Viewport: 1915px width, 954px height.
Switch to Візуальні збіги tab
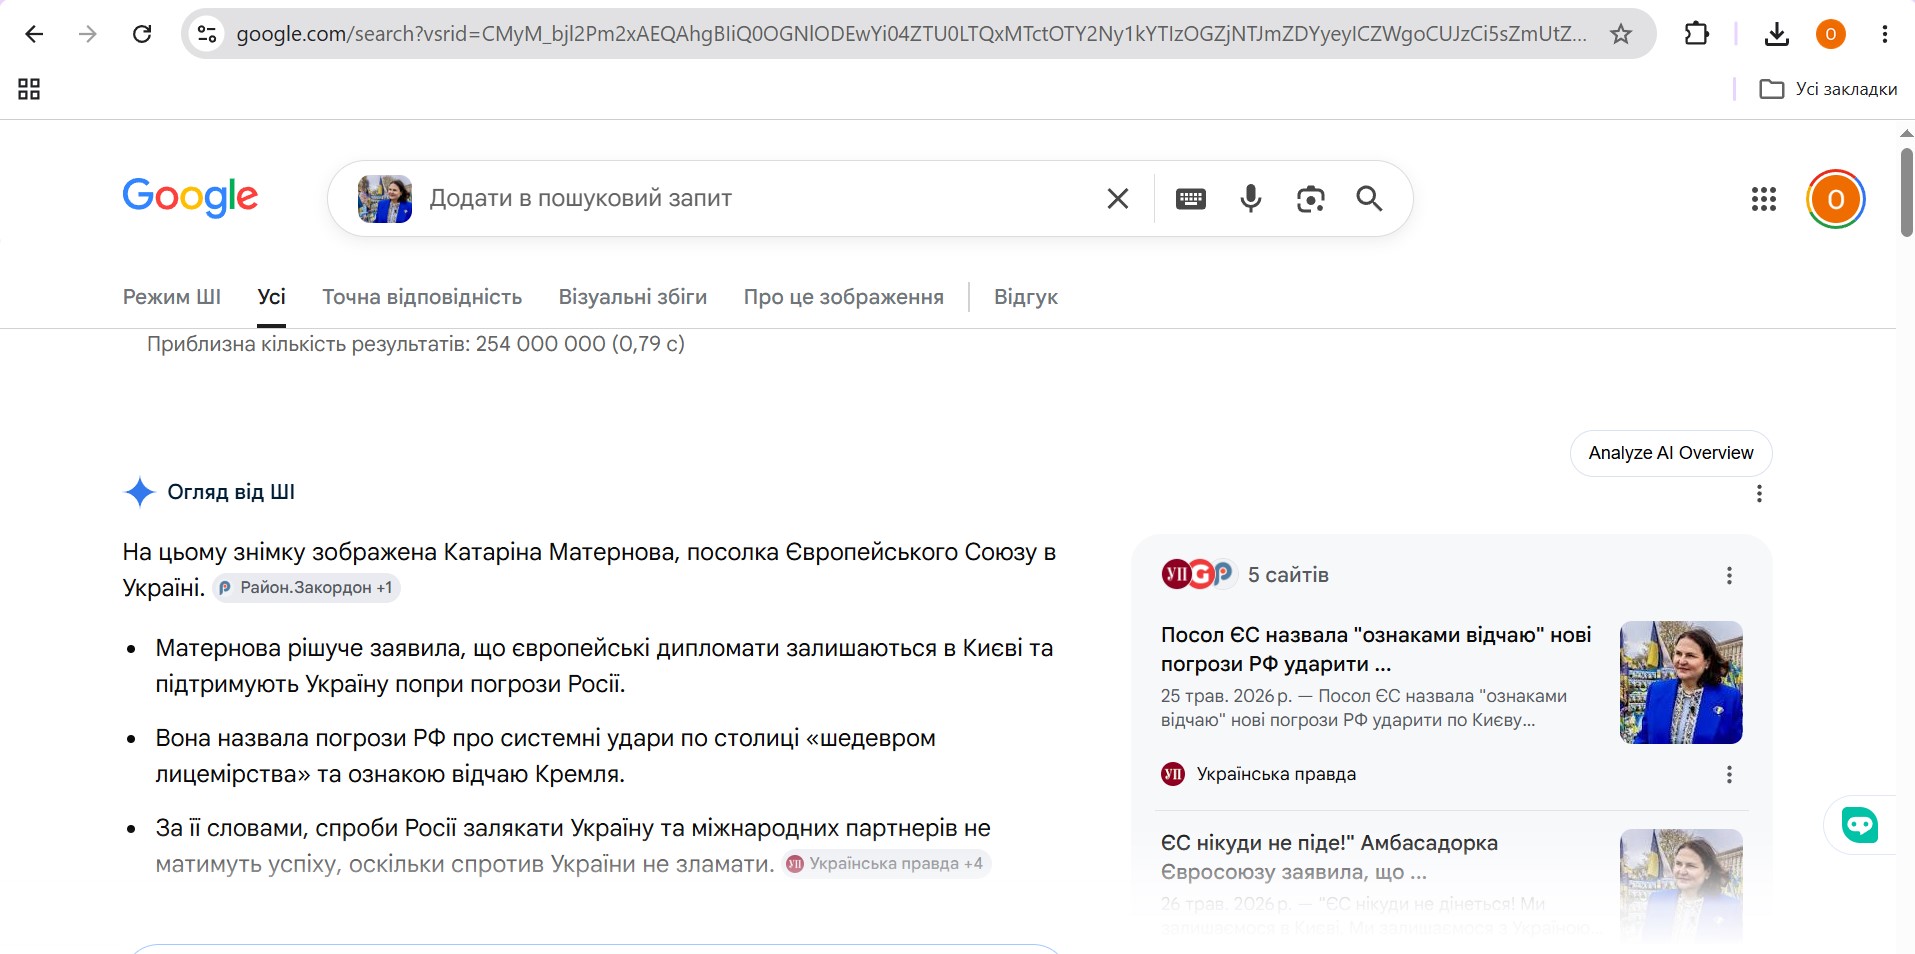pos(633,297)
